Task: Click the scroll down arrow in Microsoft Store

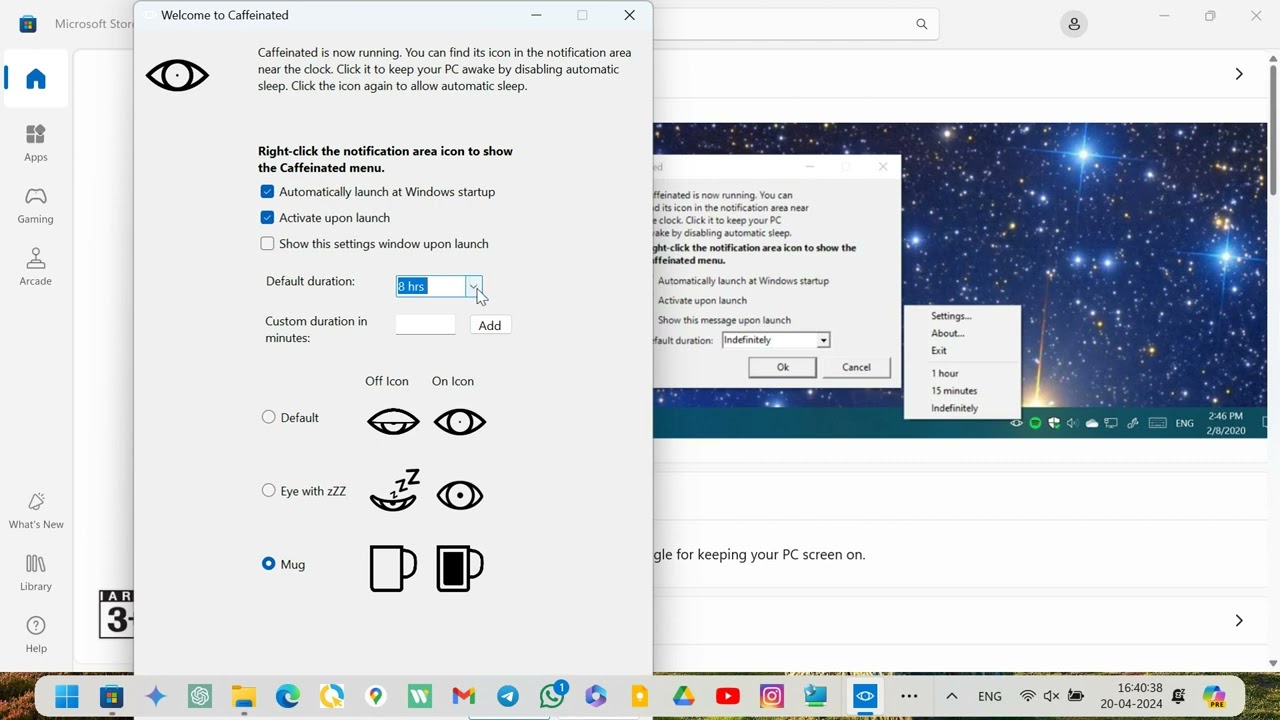Action: click(1273, 663)
